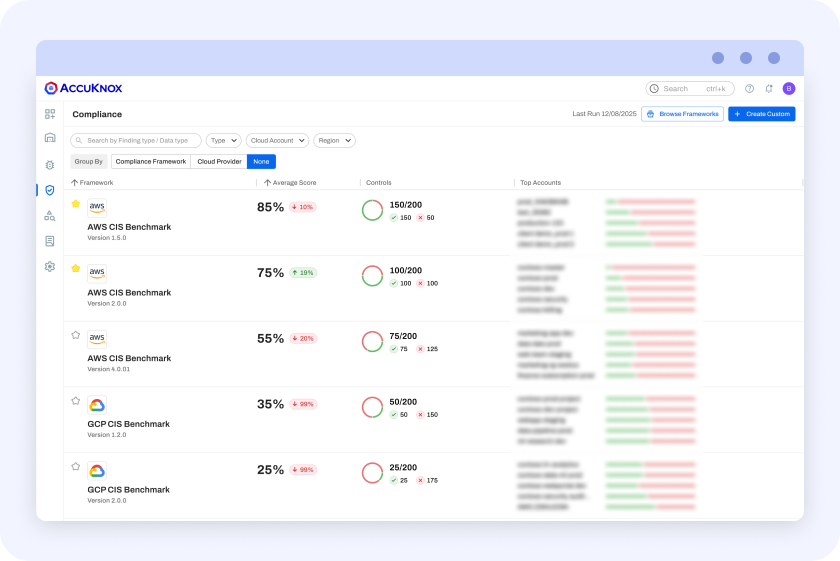Click the bug-shaped issues icon in sidebar
The image size is (840, 561).
[50, 164]
